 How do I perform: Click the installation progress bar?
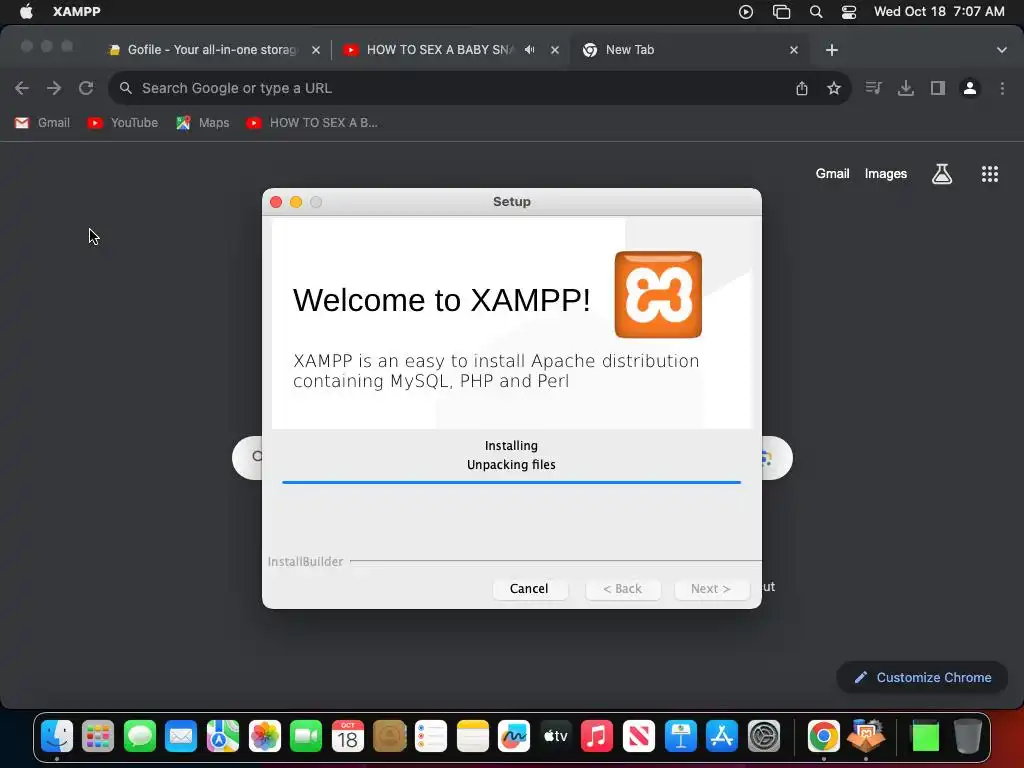(511, 483)
